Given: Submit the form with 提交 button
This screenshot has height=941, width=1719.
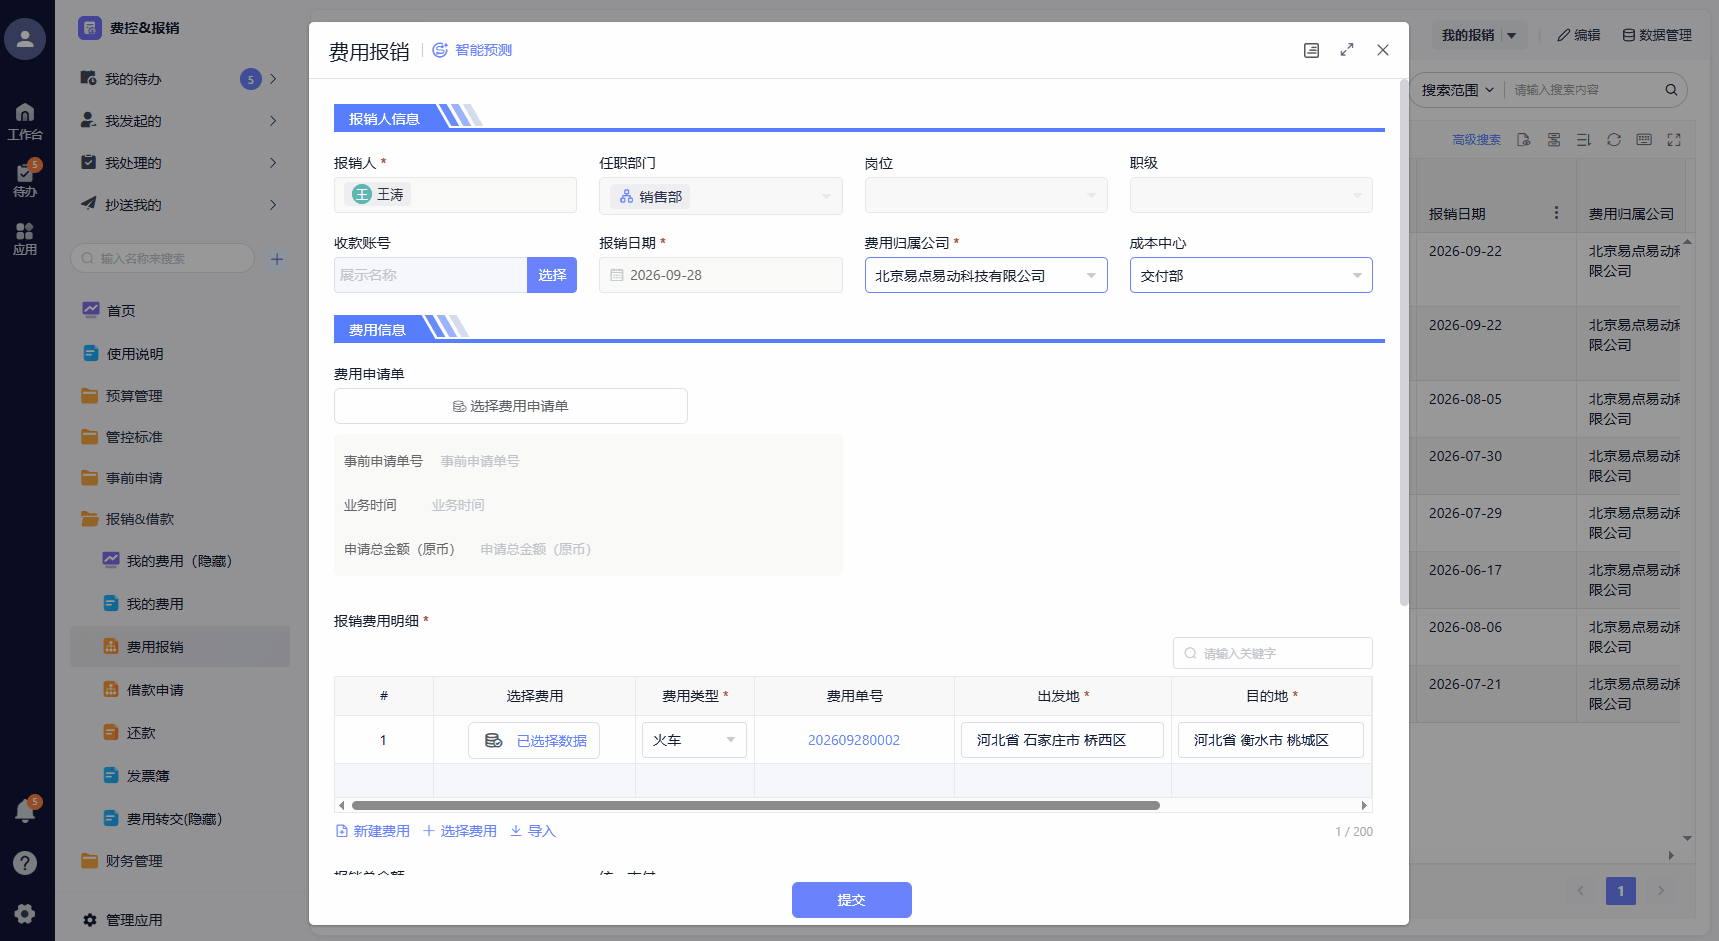Looking at the screenshot, I should click(x=852, y=900).
